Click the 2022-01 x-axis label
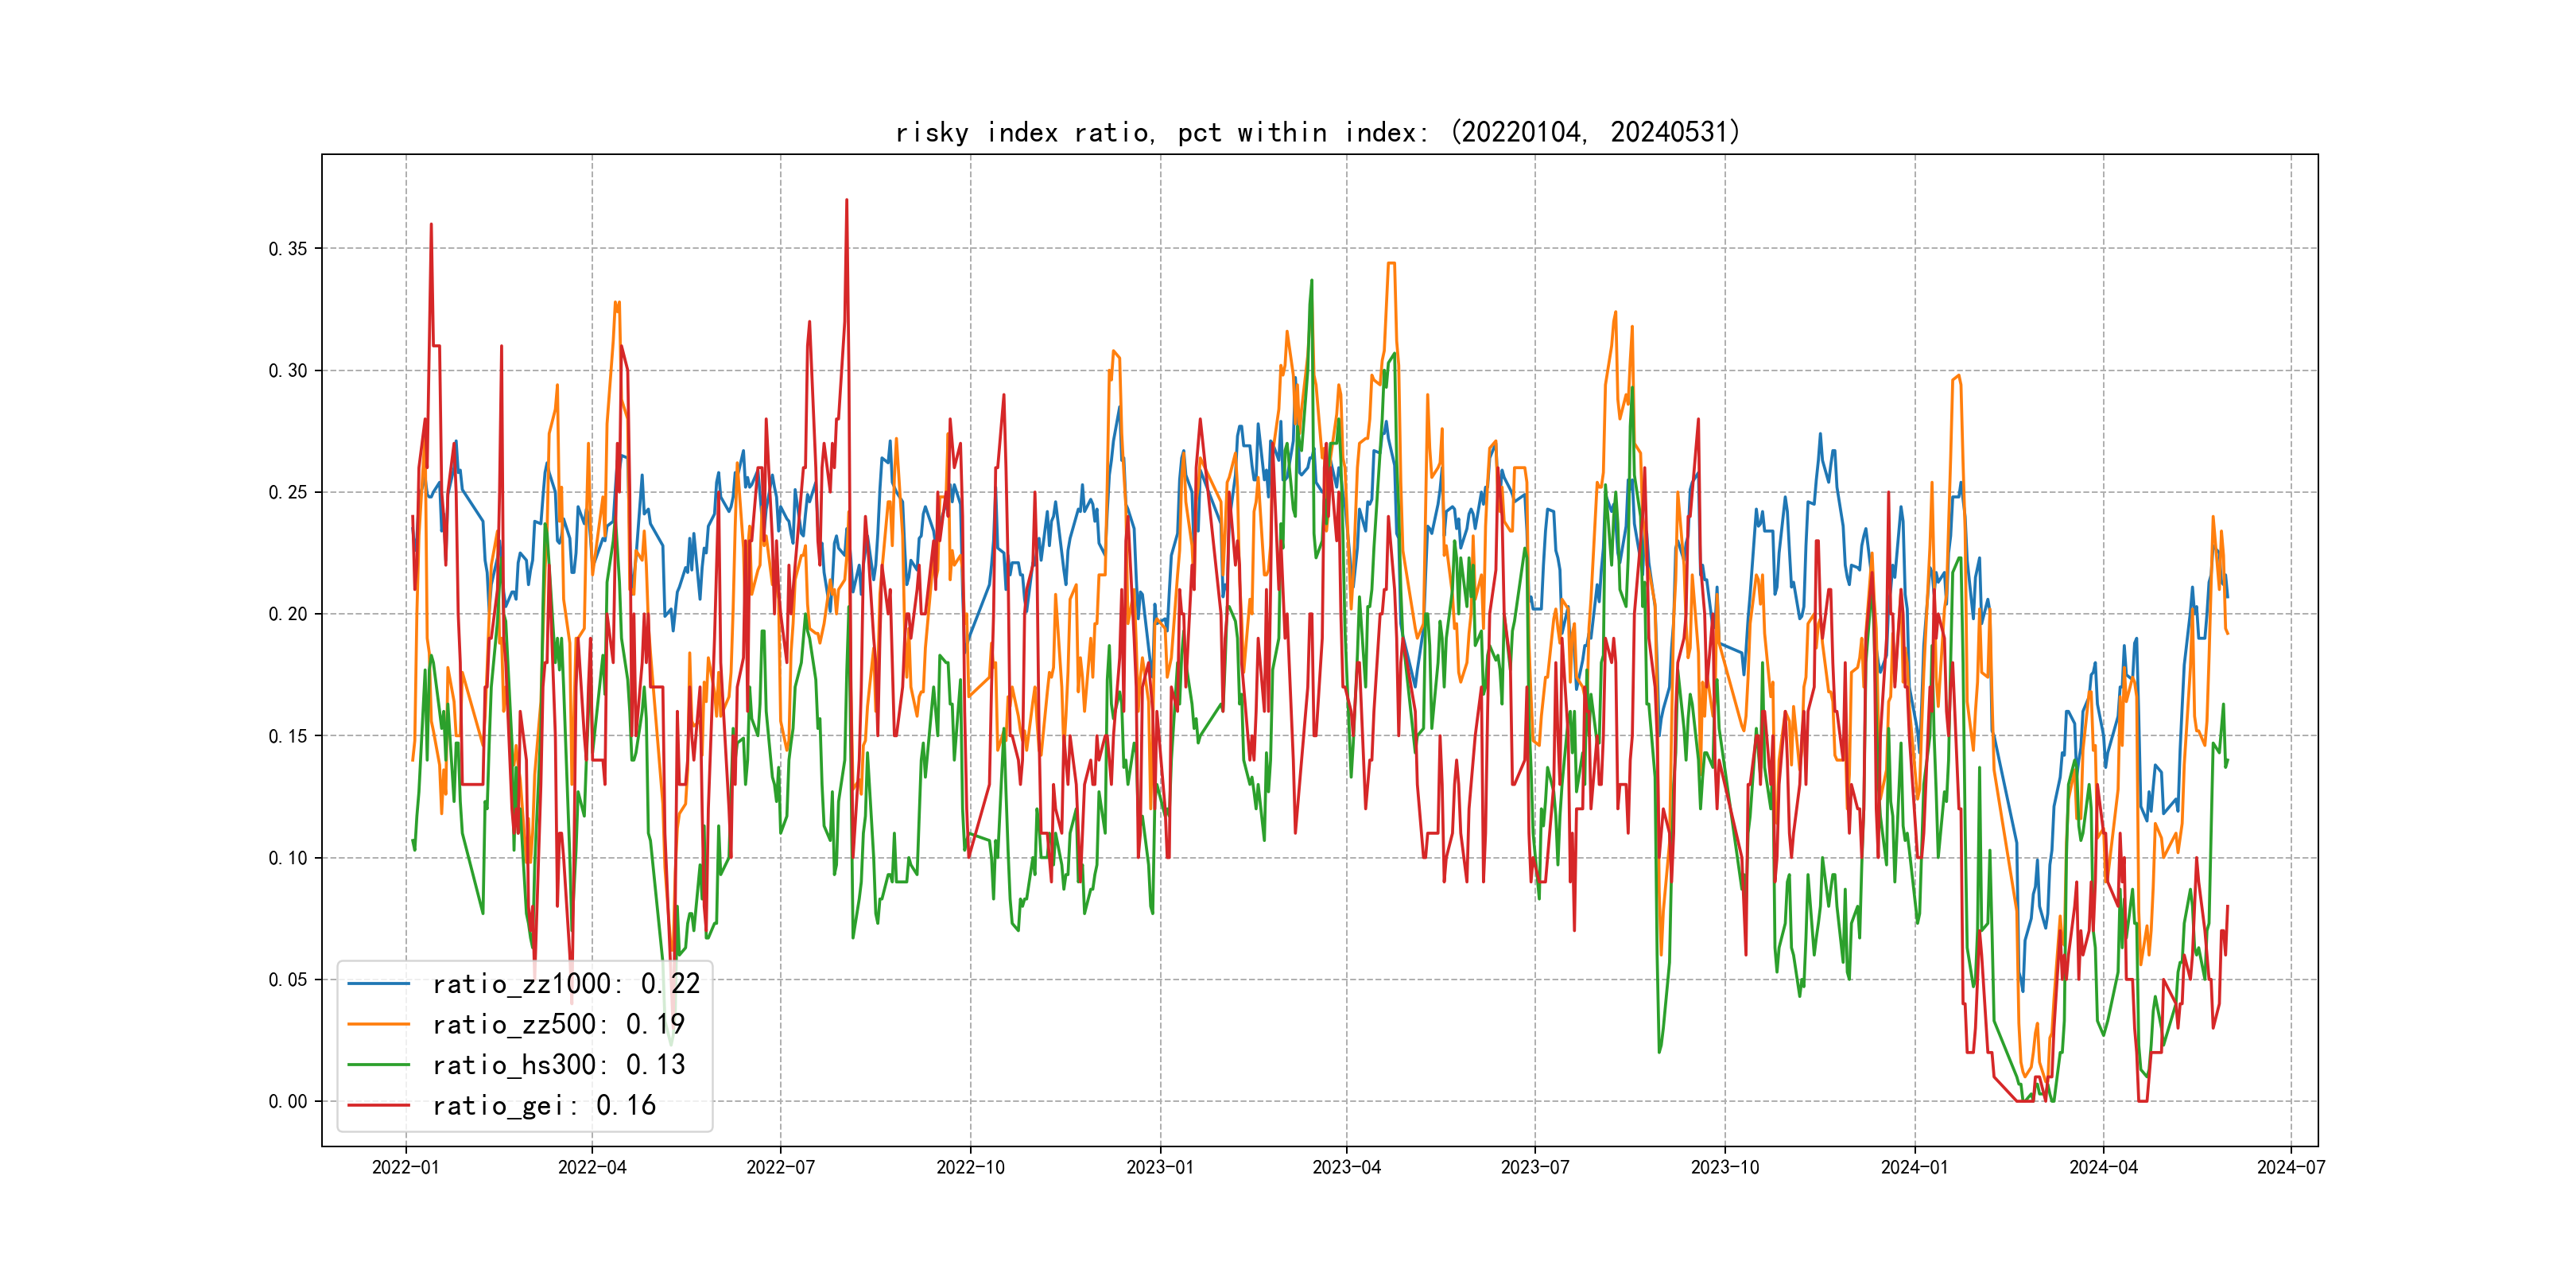Viewport: 2576px width, 1288px height. 405,1168
